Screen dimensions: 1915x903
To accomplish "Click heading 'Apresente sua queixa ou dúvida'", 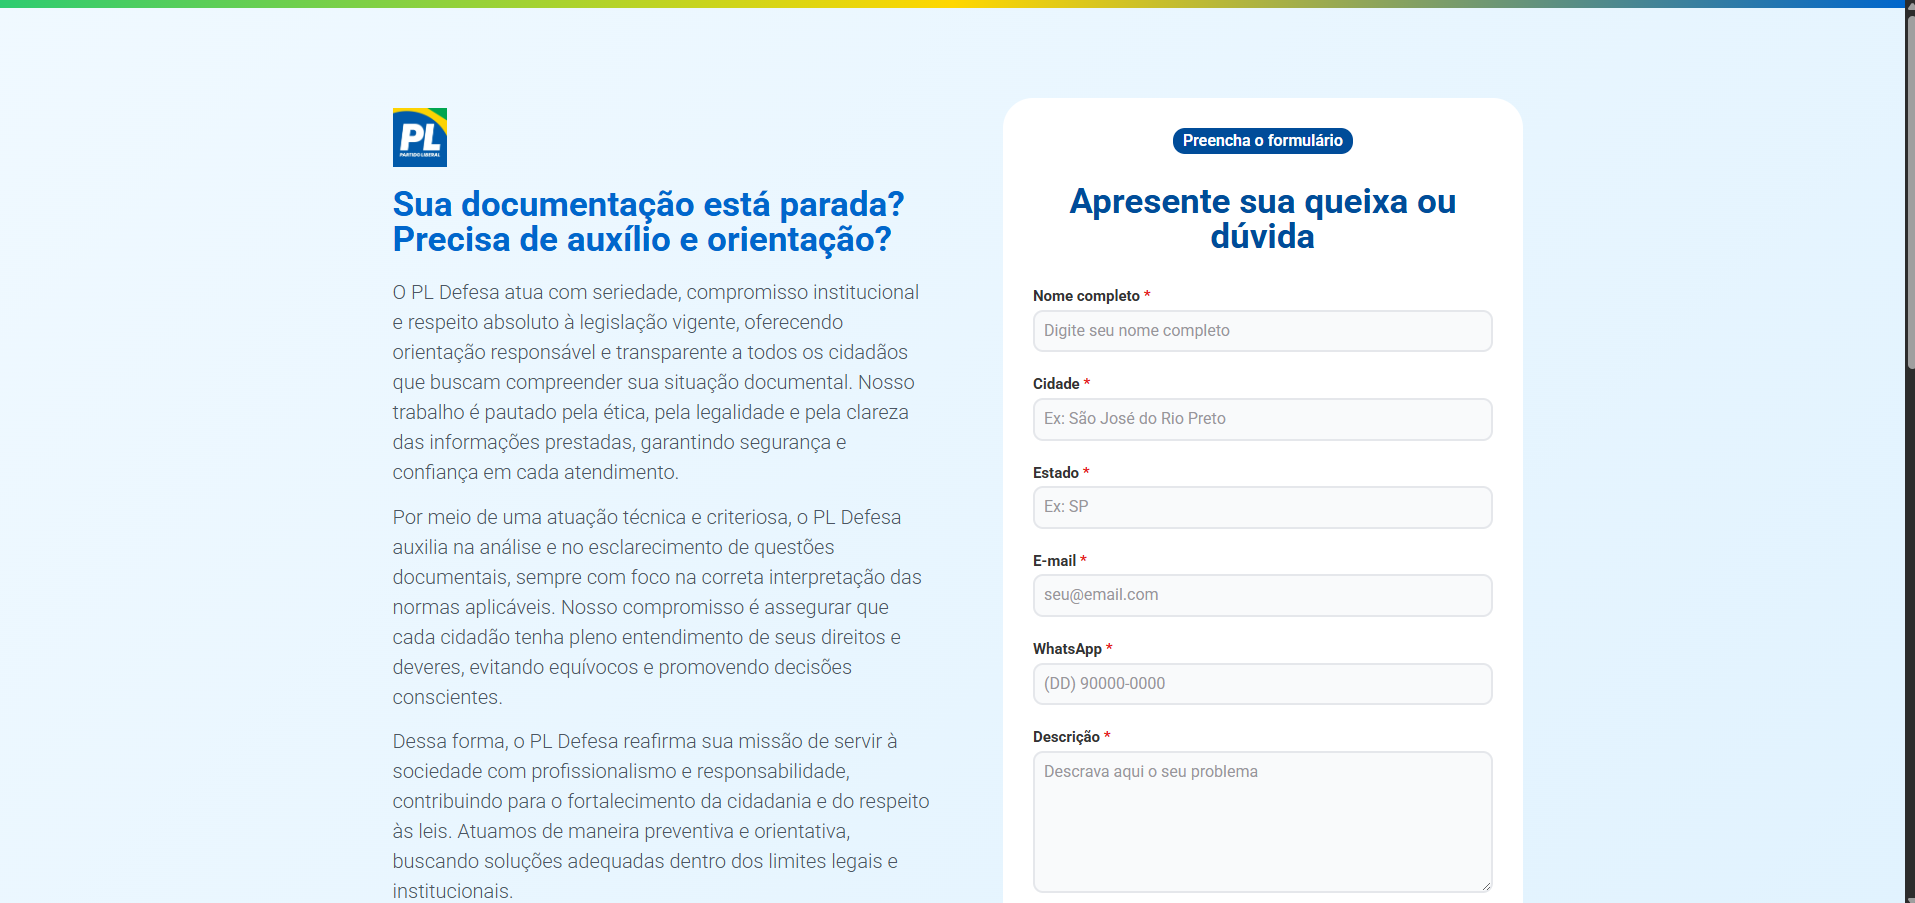I will coord(1262,219).
